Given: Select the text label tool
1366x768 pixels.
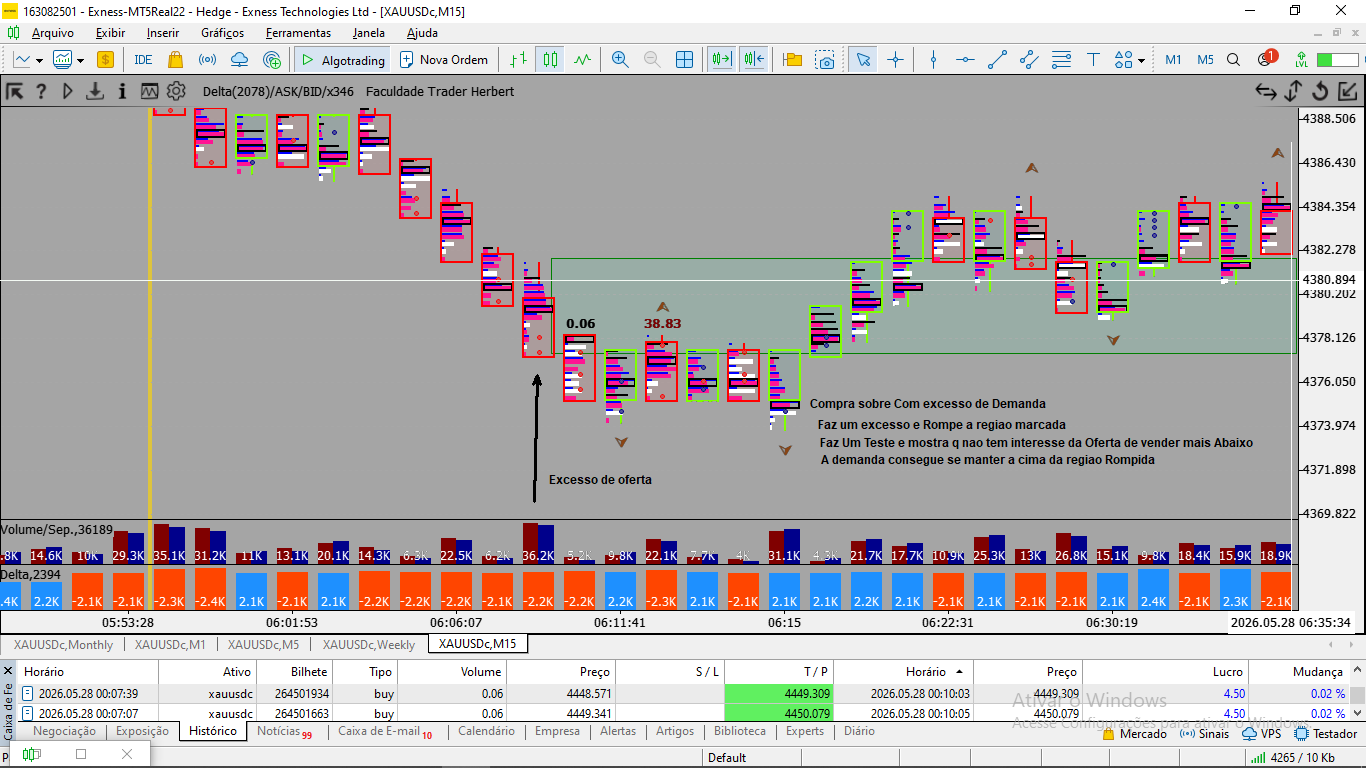Looking at the screenshot, I should [1093, 60].
